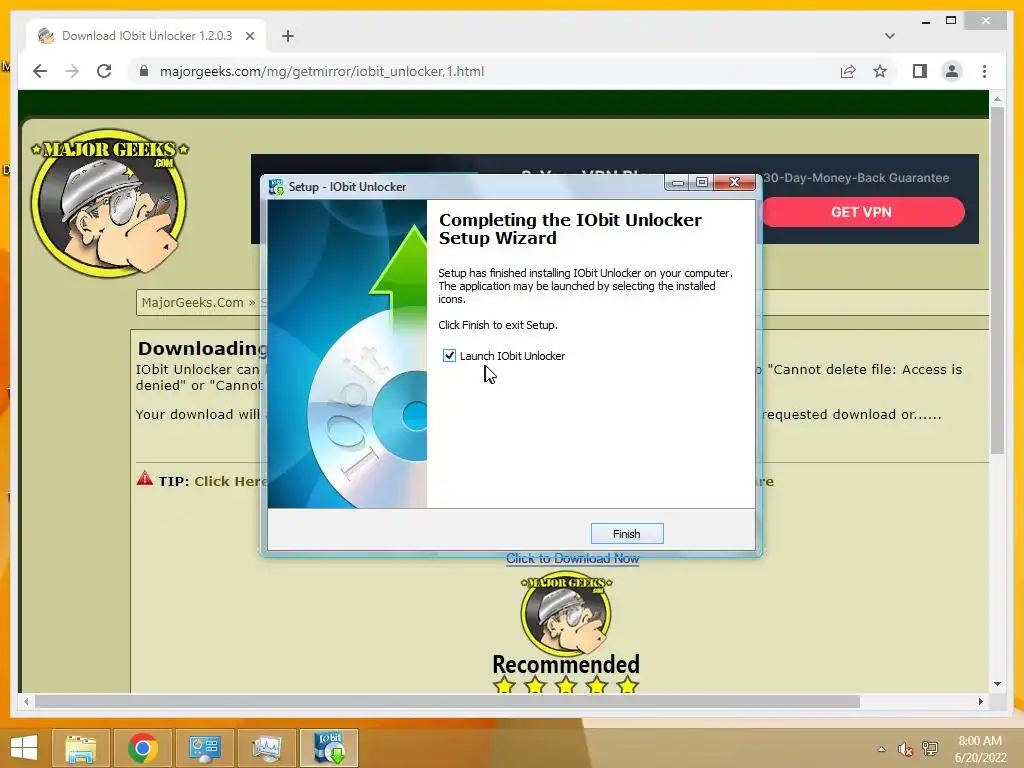This screenshot has height=768, width=1024.
Task: Click the Completing the IObit Unlocker heading
Action: pos(570,229)
